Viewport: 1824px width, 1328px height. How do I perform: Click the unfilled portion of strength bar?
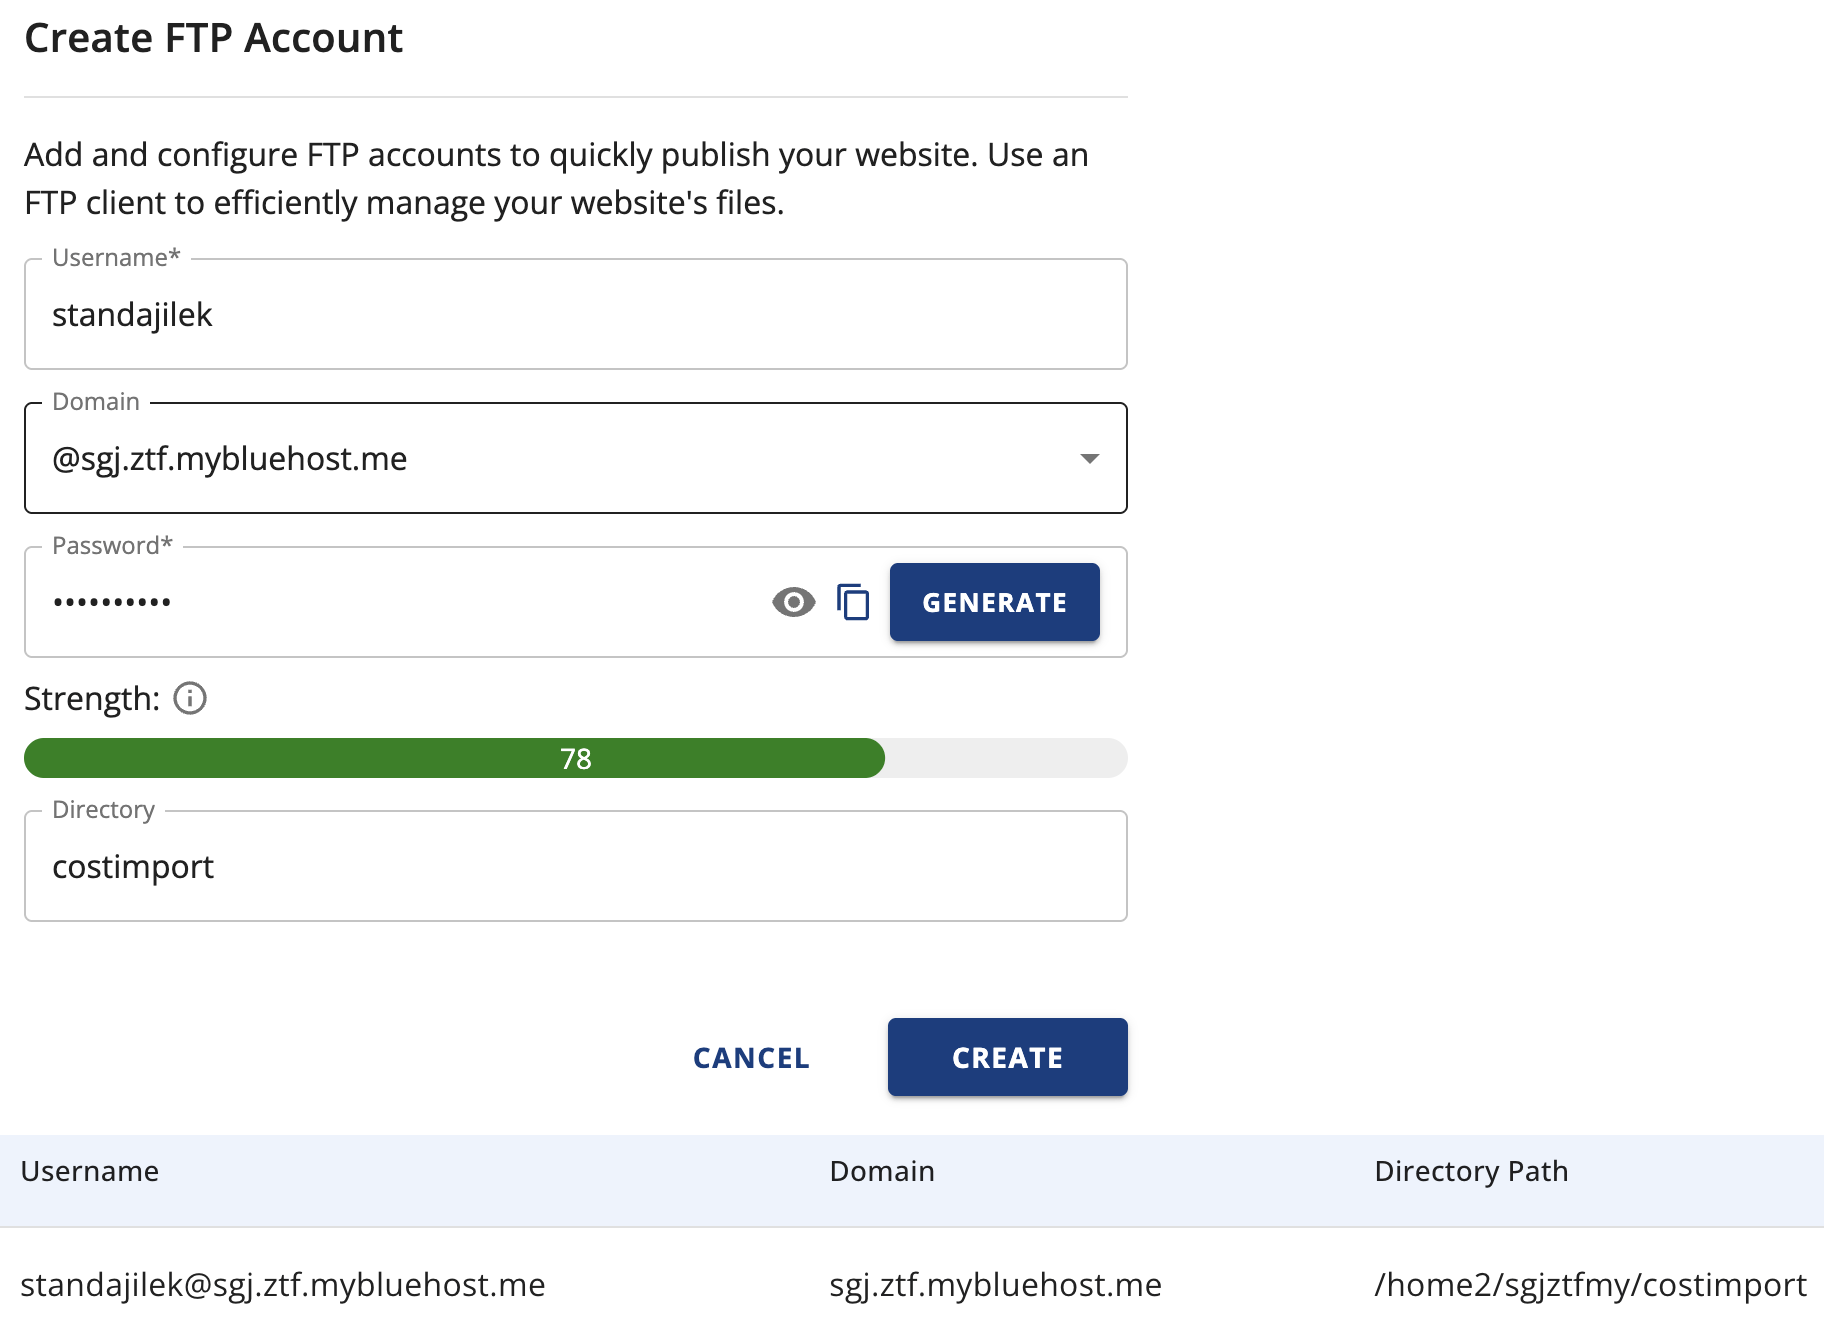[1005, 758]
